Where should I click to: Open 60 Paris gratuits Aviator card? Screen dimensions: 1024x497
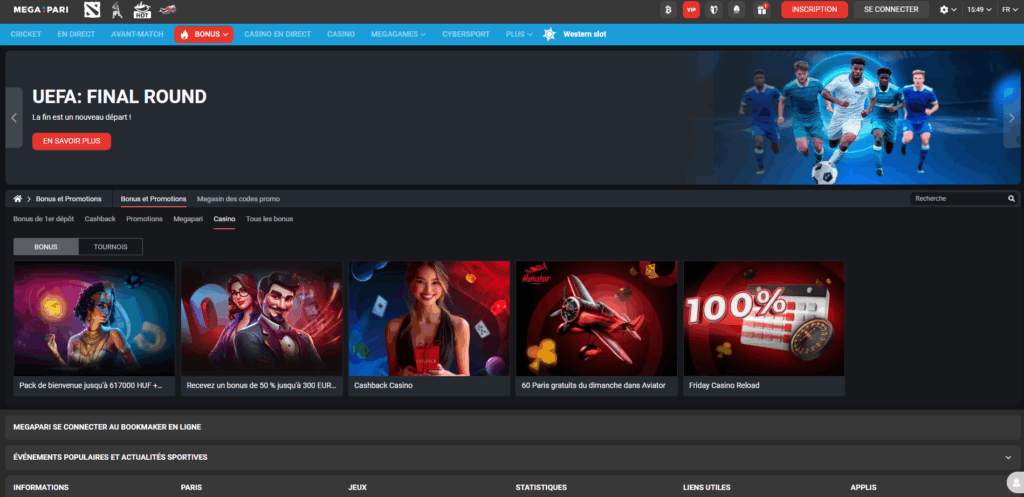[596, 329]
